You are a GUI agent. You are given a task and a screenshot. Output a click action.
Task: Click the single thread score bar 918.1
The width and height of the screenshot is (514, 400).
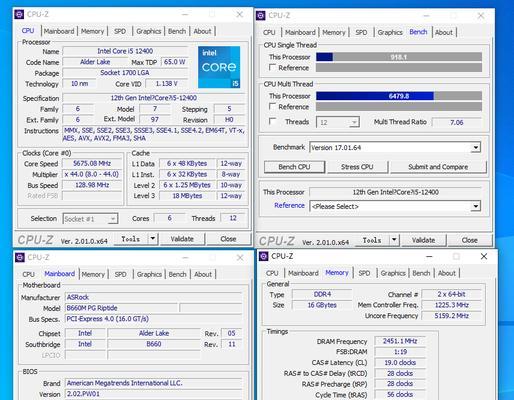point(399,57)
